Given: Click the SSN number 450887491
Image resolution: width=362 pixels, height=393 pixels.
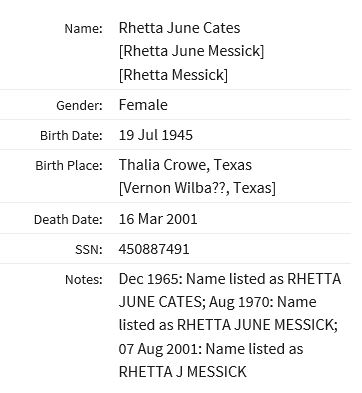Looking at the screenshot, I should (154, 249).
